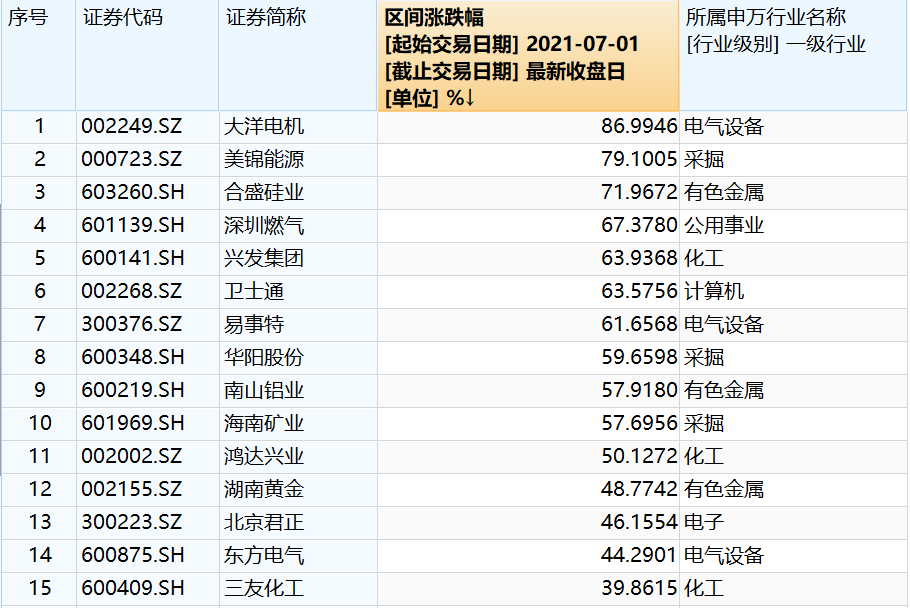The image size is (910, 608).
Task: Select the 公用事业 industry cell
Action: coord(725,225)
